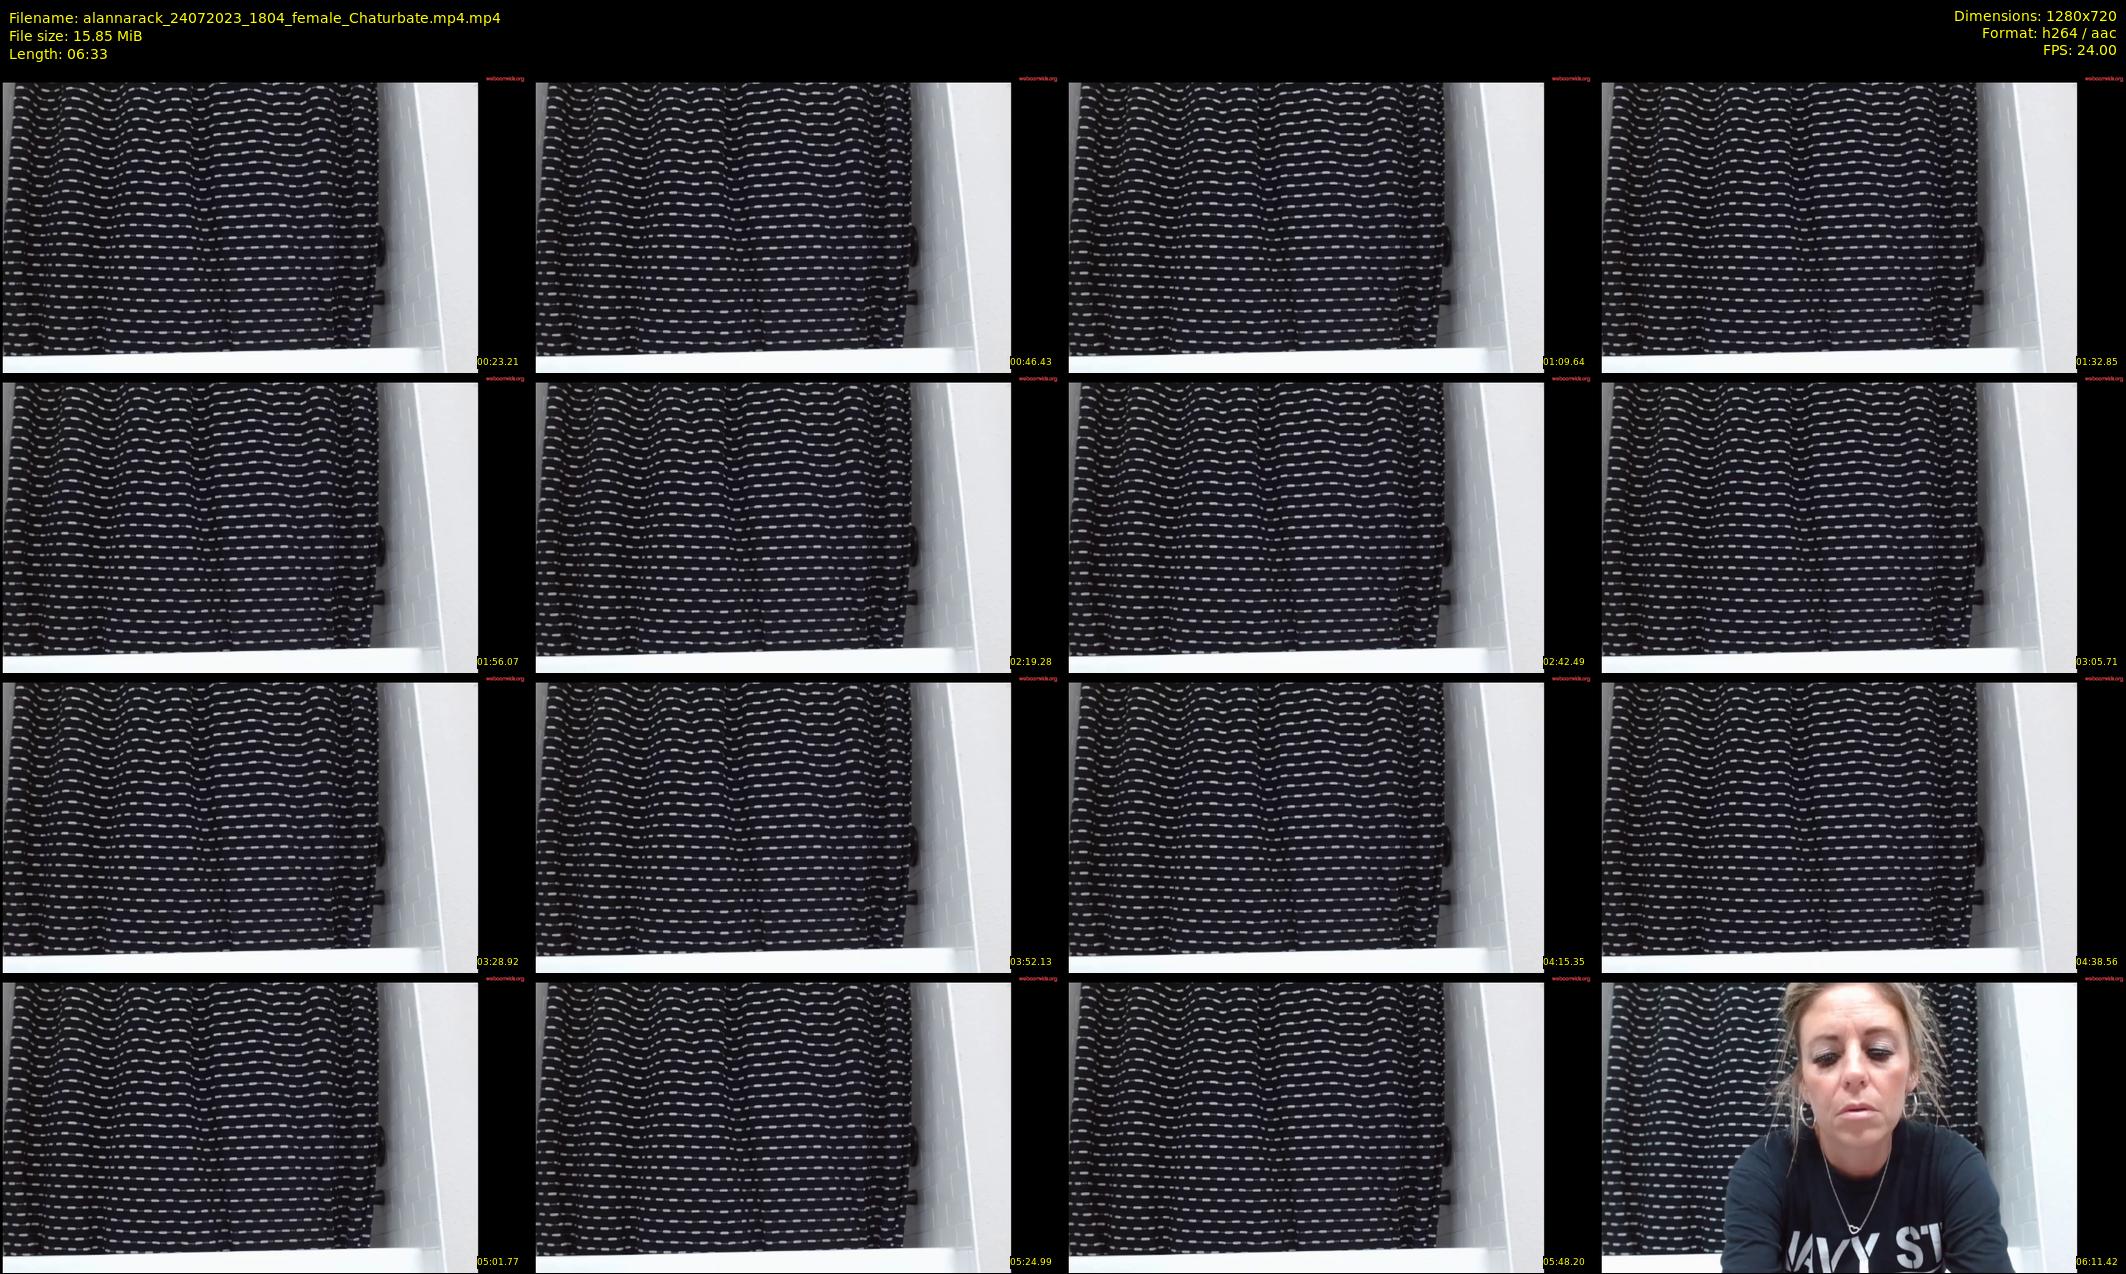This screenshot has height=1274, width=2126.
Task: Open the last frame showing the woman
Action: [x=1861, y=1127]
